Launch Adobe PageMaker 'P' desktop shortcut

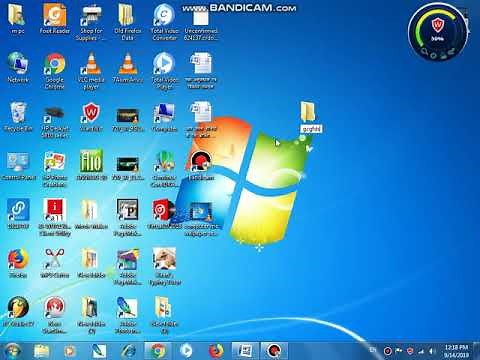tap(127, 217)
